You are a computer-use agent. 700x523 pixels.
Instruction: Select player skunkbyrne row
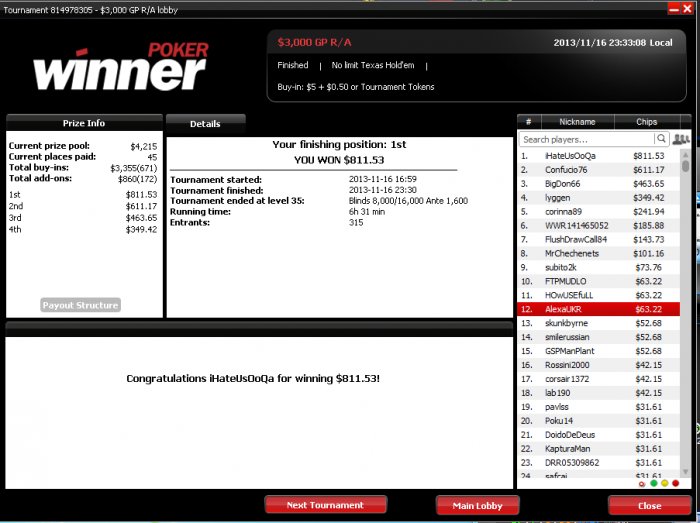(599, 323)
